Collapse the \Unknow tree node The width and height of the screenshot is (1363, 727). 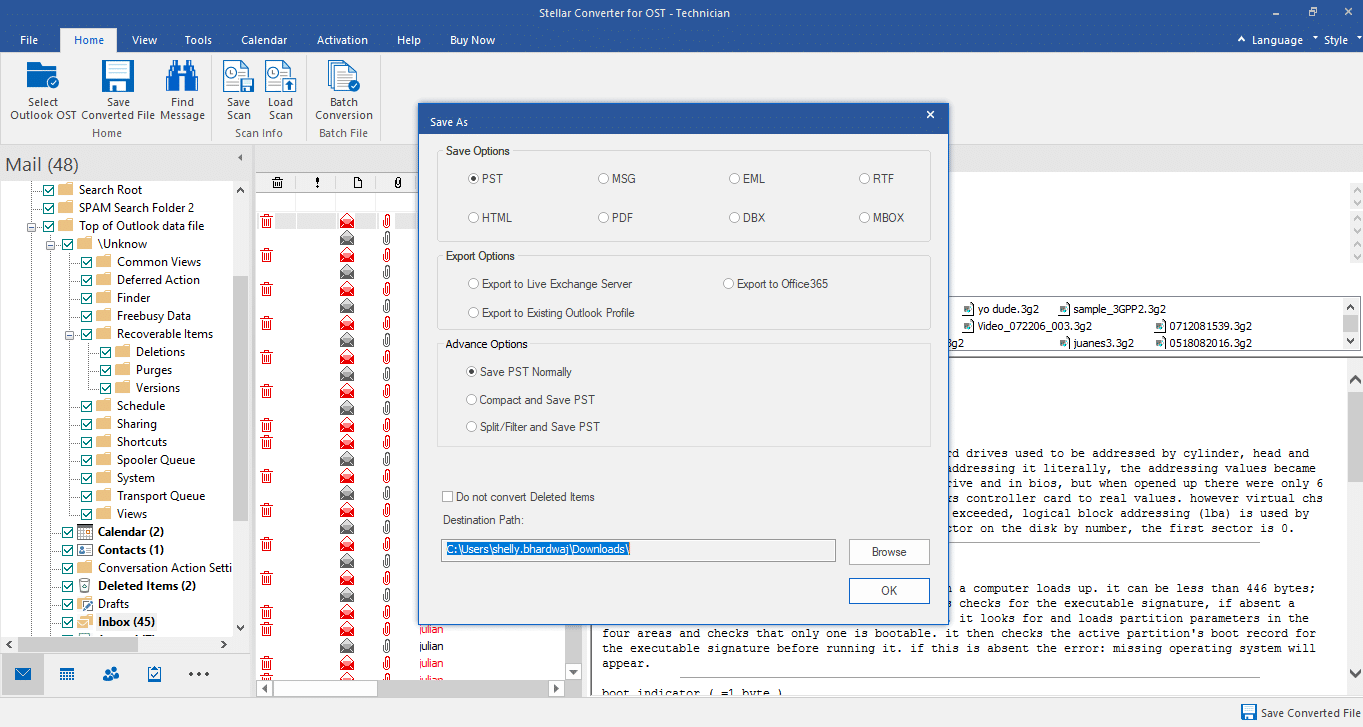pyautogui.click(x=50, y=244)
